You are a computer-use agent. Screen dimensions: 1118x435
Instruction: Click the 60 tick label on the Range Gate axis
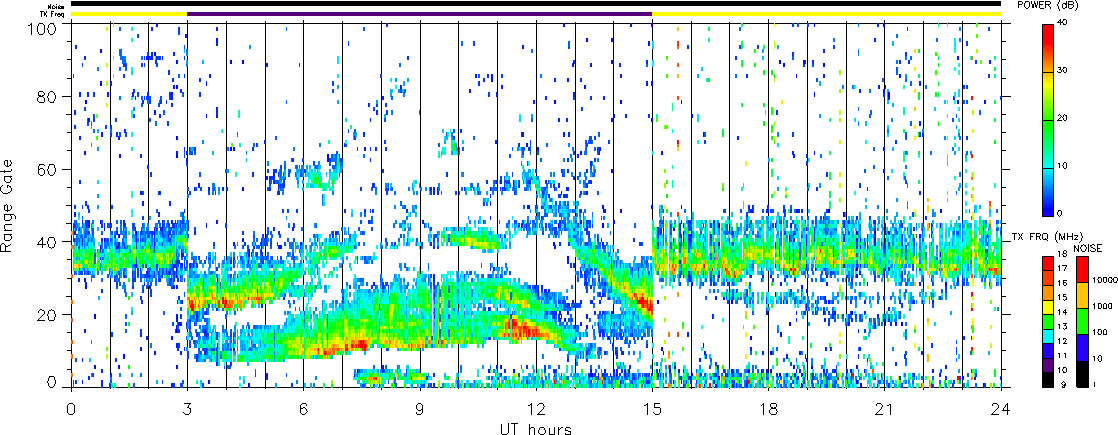pyautogui.click(x=51, y=169)
